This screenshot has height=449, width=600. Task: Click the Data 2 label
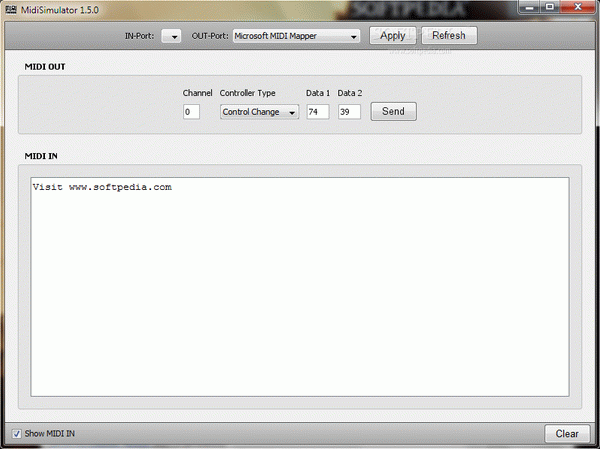pyautogui.click(x=350, y=93)
